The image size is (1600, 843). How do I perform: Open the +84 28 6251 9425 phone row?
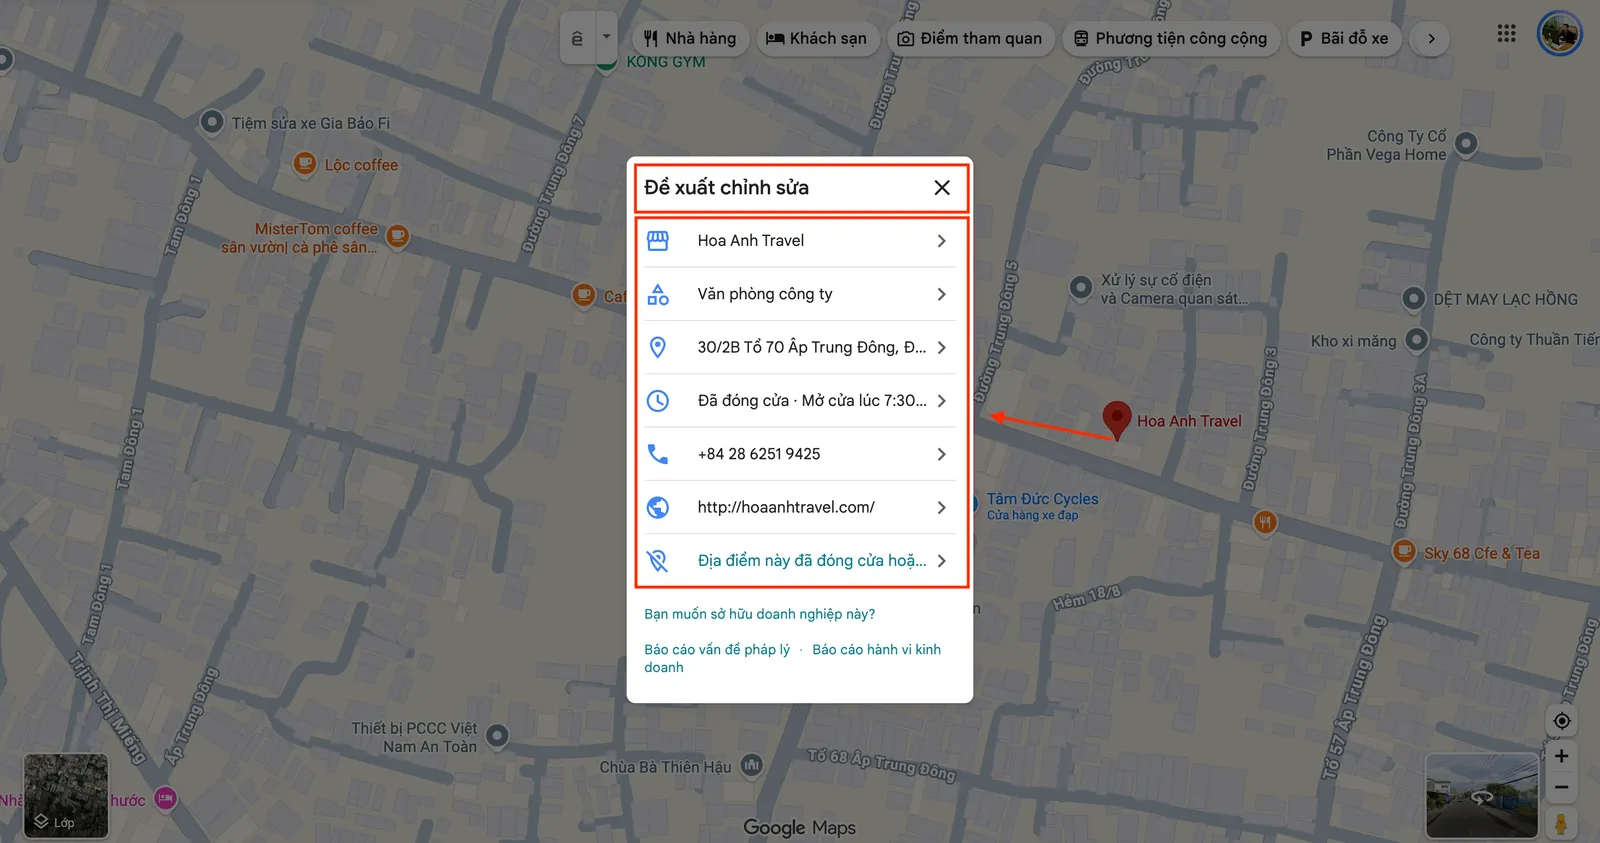[799, 454]
